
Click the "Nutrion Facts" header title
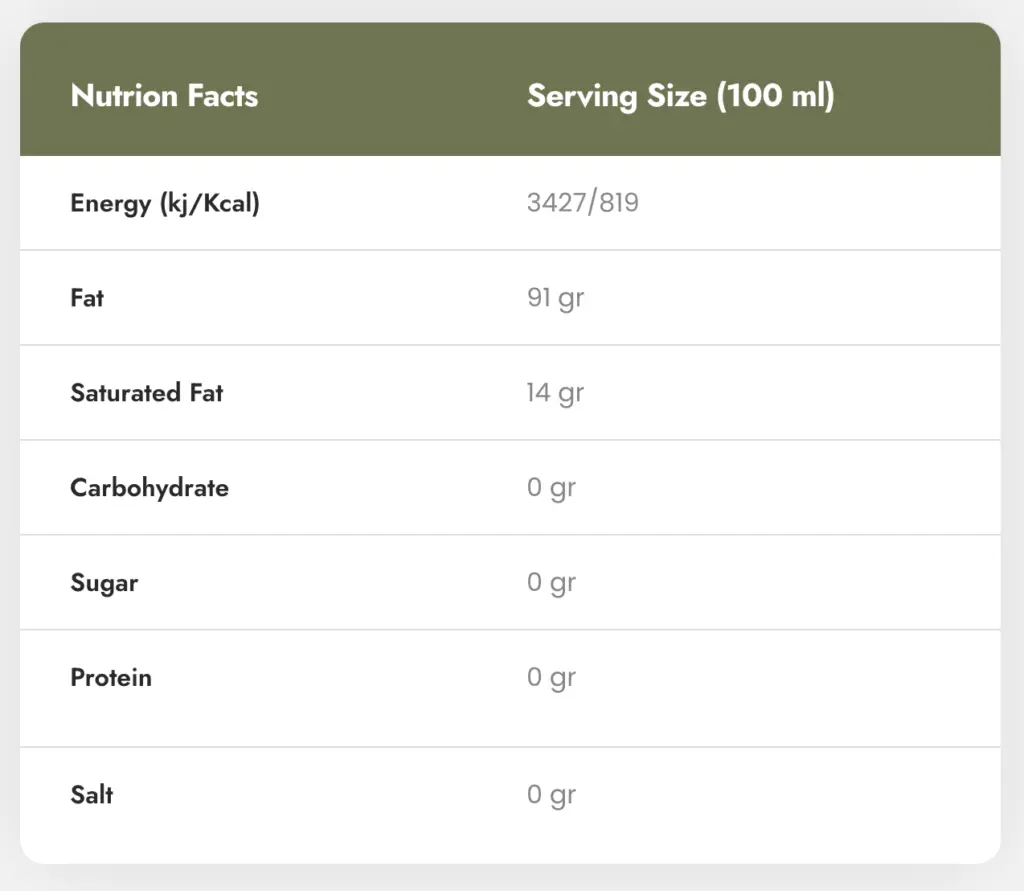[x=164, y=96]
